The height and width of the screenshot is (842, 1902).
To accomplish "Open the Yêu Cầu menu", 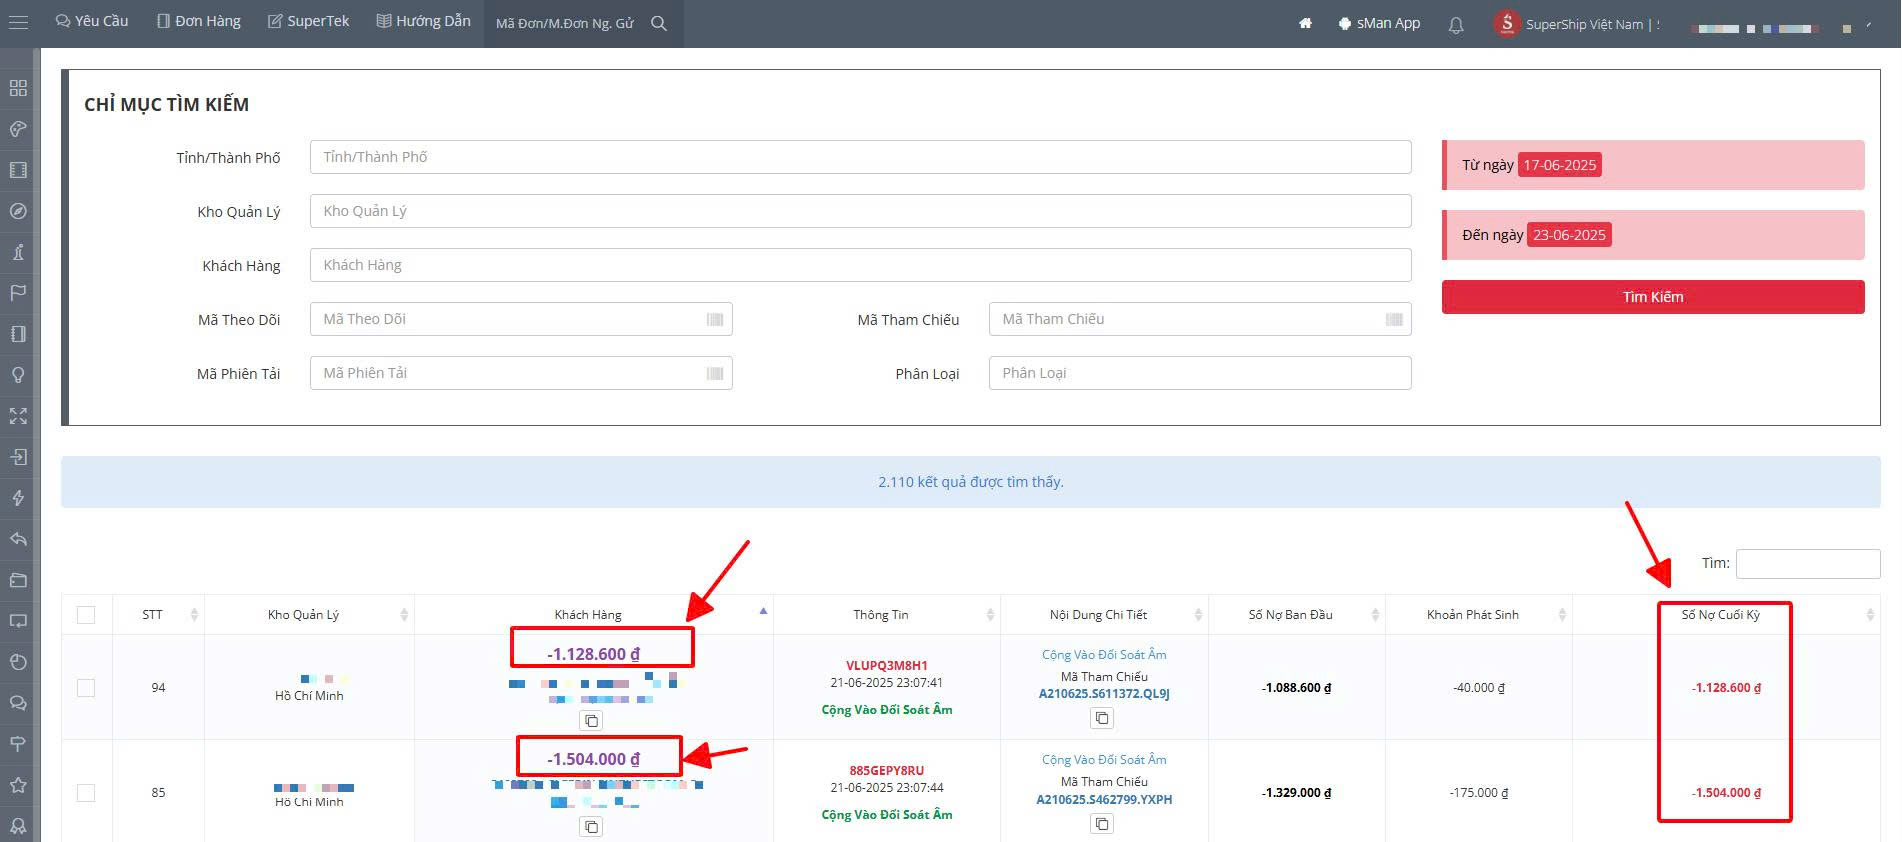I will (x=92, y=21).
